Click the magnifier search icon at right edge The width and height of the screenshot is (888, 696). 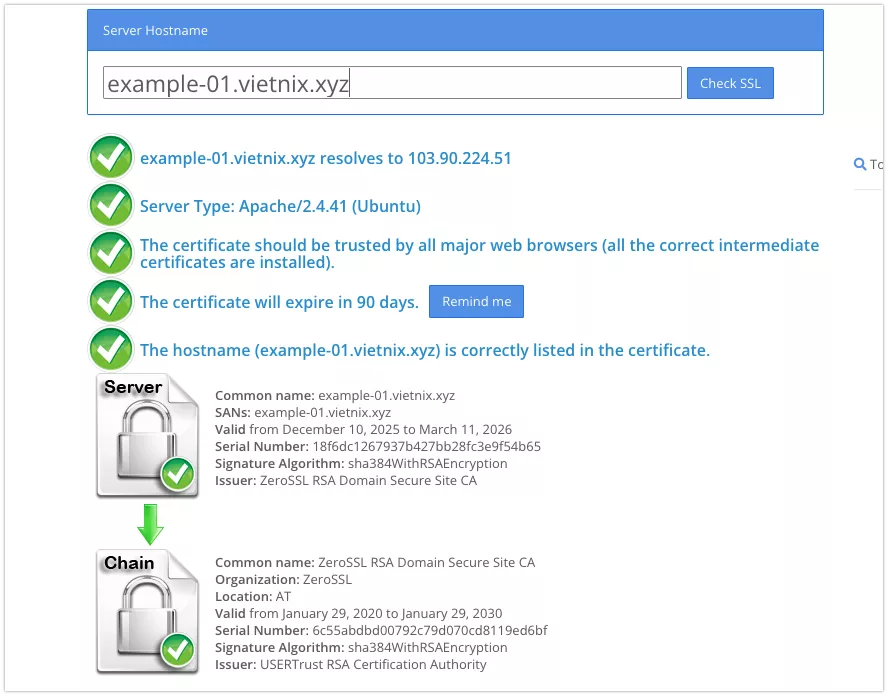coord(859,164)
